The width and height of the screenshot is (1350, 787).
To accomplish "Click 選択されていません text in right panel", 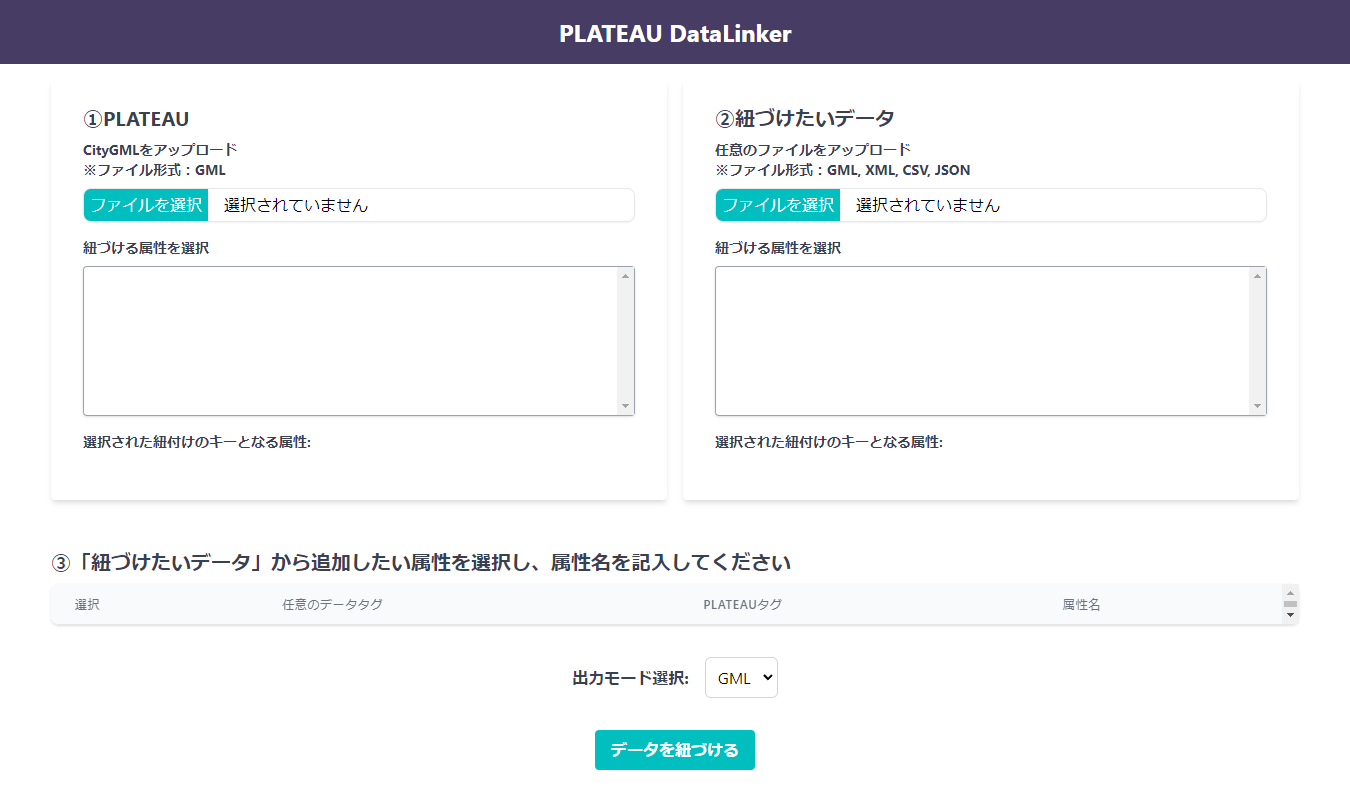I will pyautogui.click(x=928, y=205).
